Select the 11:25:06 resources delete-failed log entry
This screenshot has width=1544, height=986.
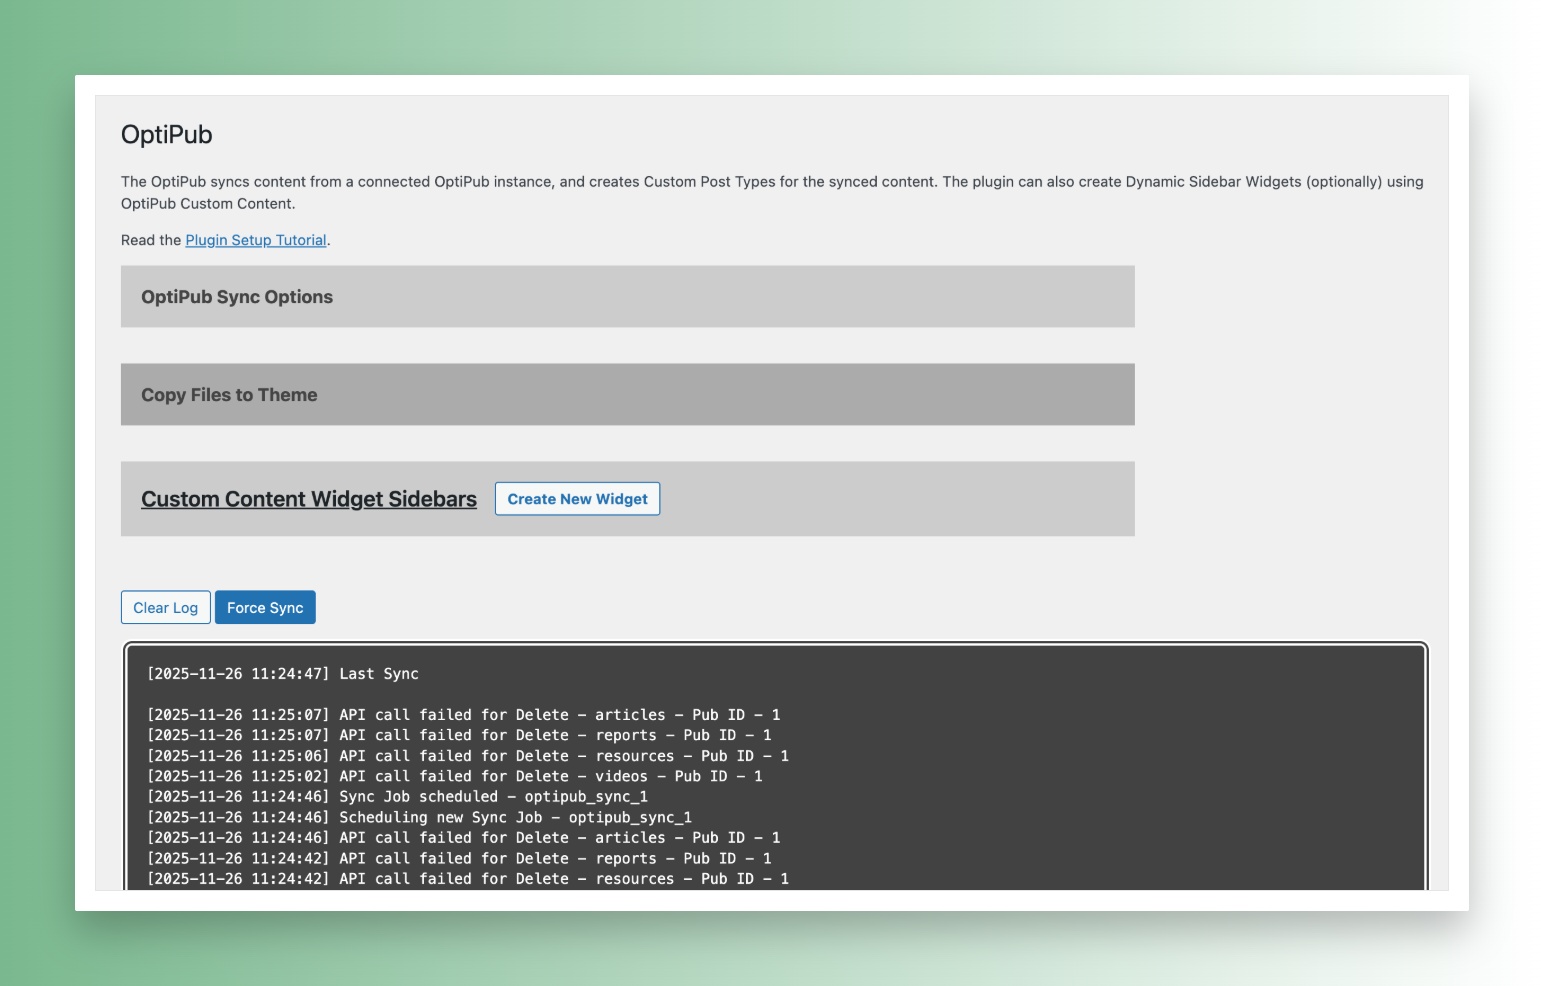[468, 756]
